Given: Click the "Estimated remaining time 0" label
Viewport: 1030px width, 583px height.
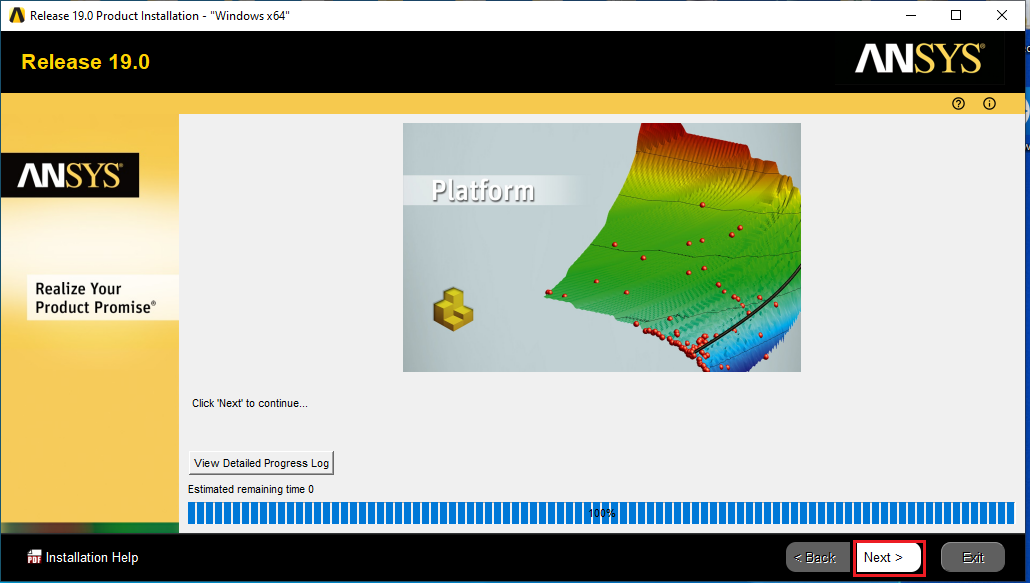Looking at the screenshot, I should [251, 489].
